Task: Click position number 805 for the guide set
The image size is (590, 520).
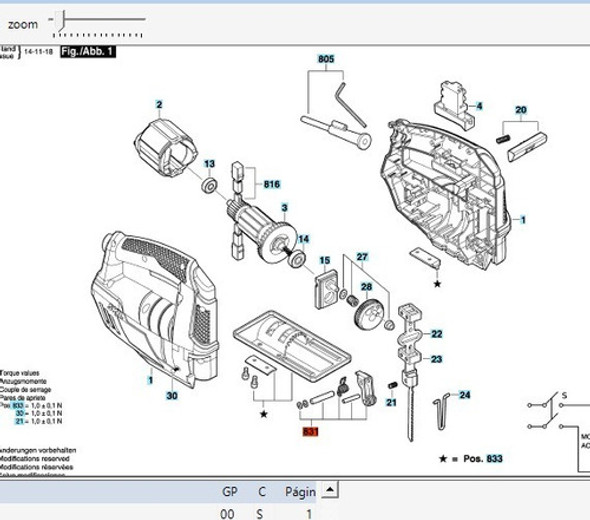Action: (326, 59)
